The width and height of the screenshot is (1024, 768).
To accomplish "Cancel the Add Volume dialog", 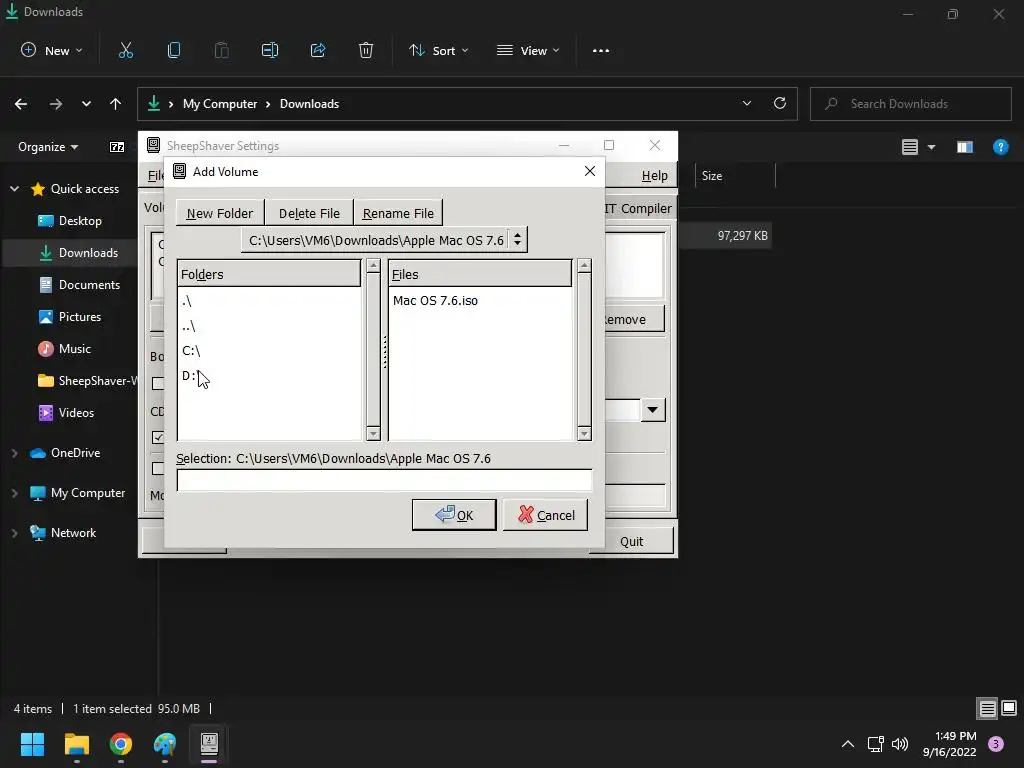I will tap(545, 515).
